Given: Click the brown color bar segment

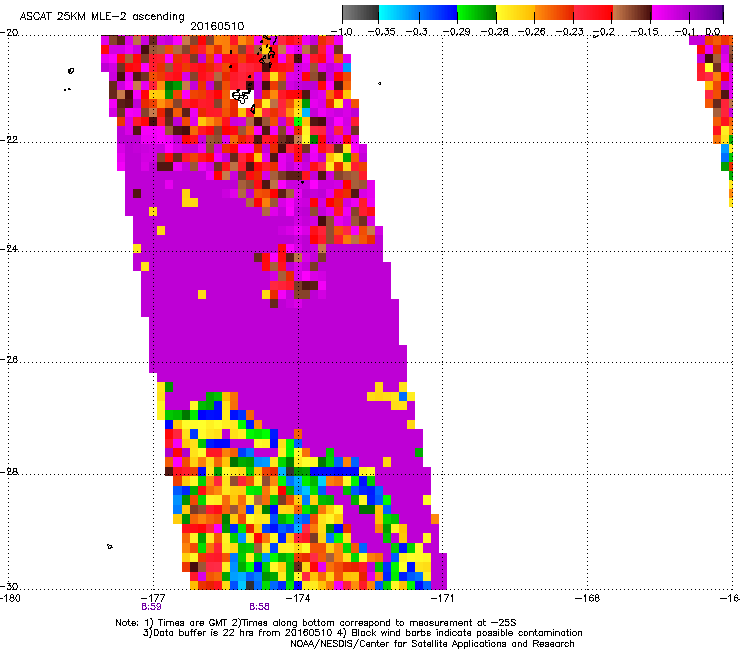Looking at the screenshot, I should (632, 12).
